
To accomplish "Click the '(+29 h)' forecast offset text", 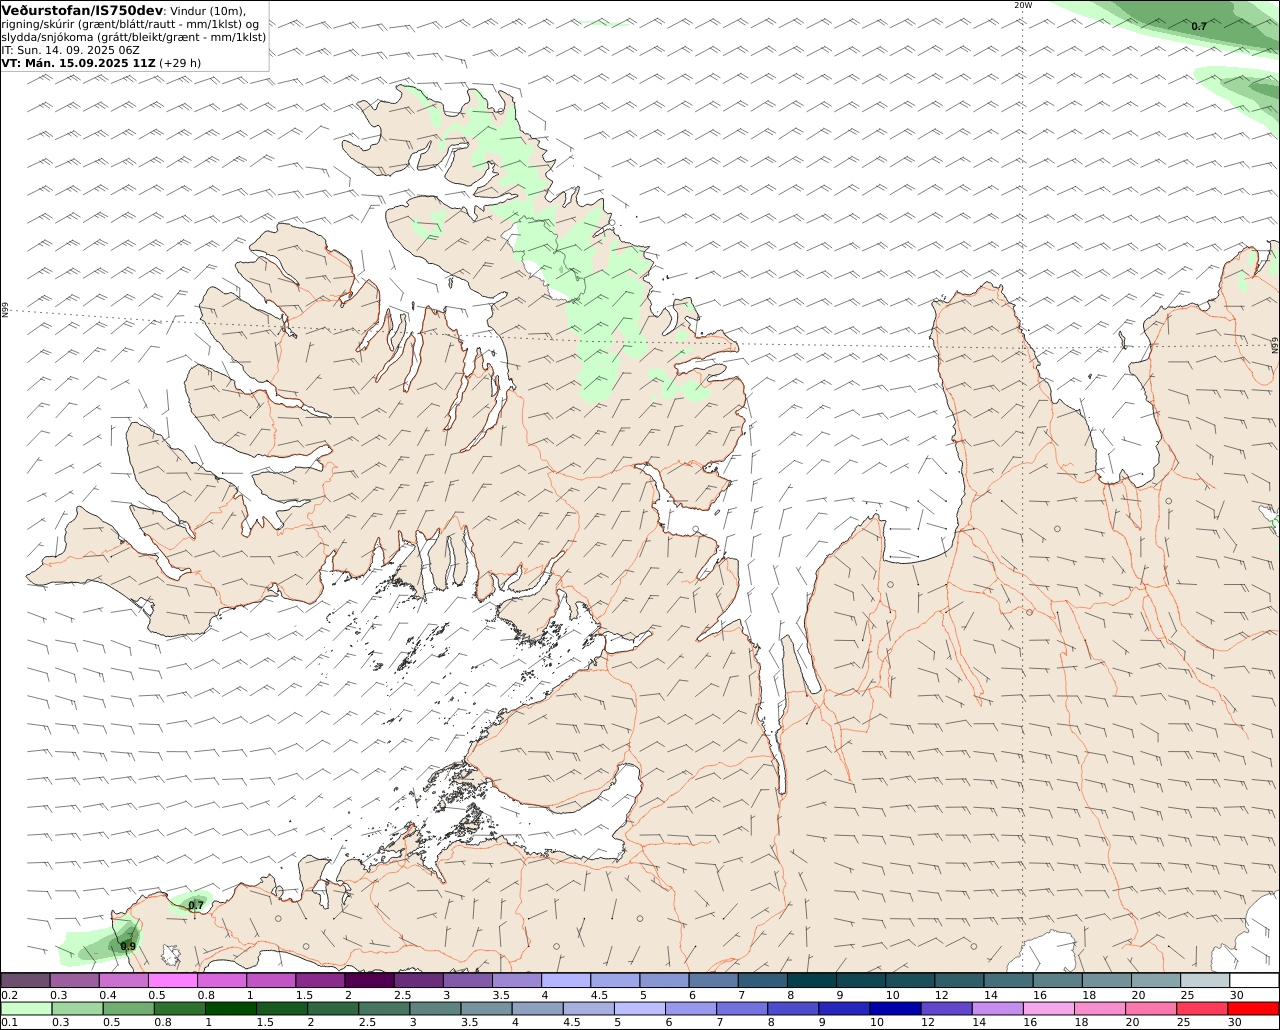I will 181,63.
